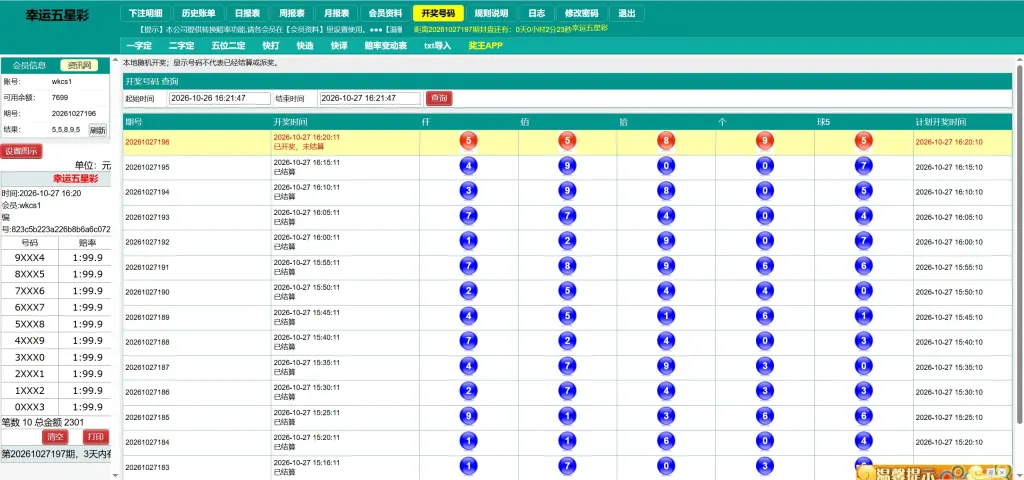Click the 退出 logout tab
The height and width of the screenshot is (480, 1024).
click(x=627, y=13)
